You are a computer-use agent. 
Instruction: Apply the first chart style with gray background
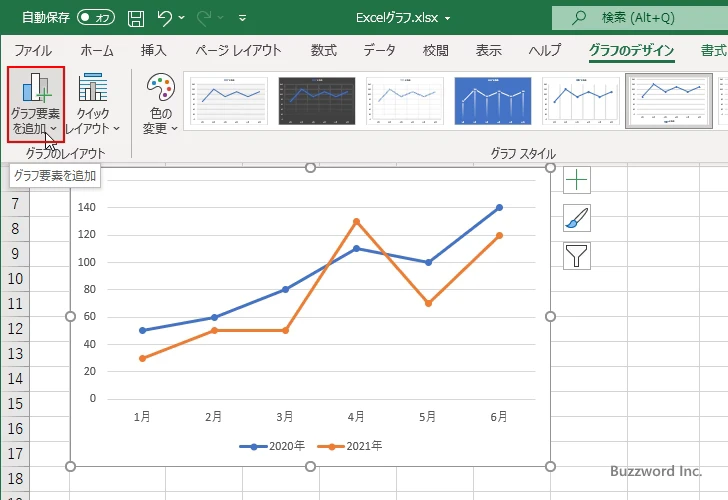[x=229, y=101]
